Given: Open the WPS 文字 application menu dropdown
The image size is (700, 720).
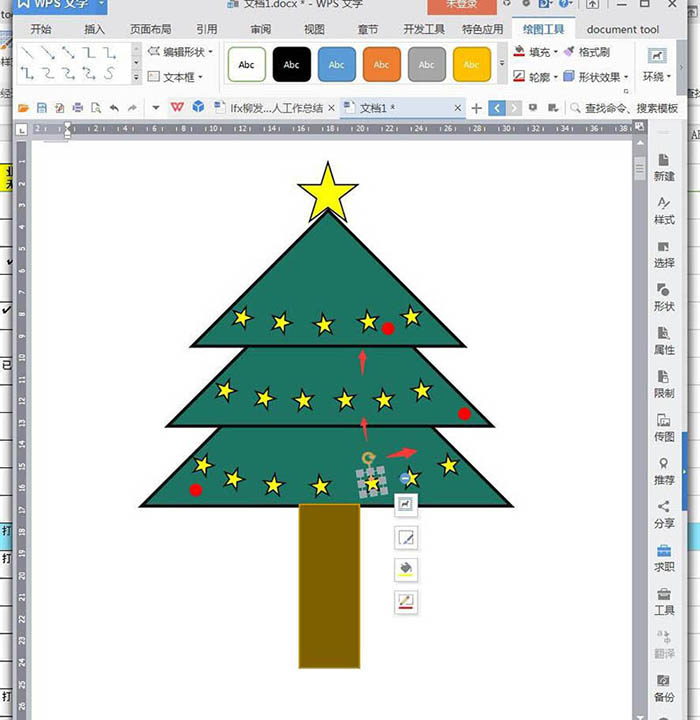Looking at the screenshot, I should (102, 5).
